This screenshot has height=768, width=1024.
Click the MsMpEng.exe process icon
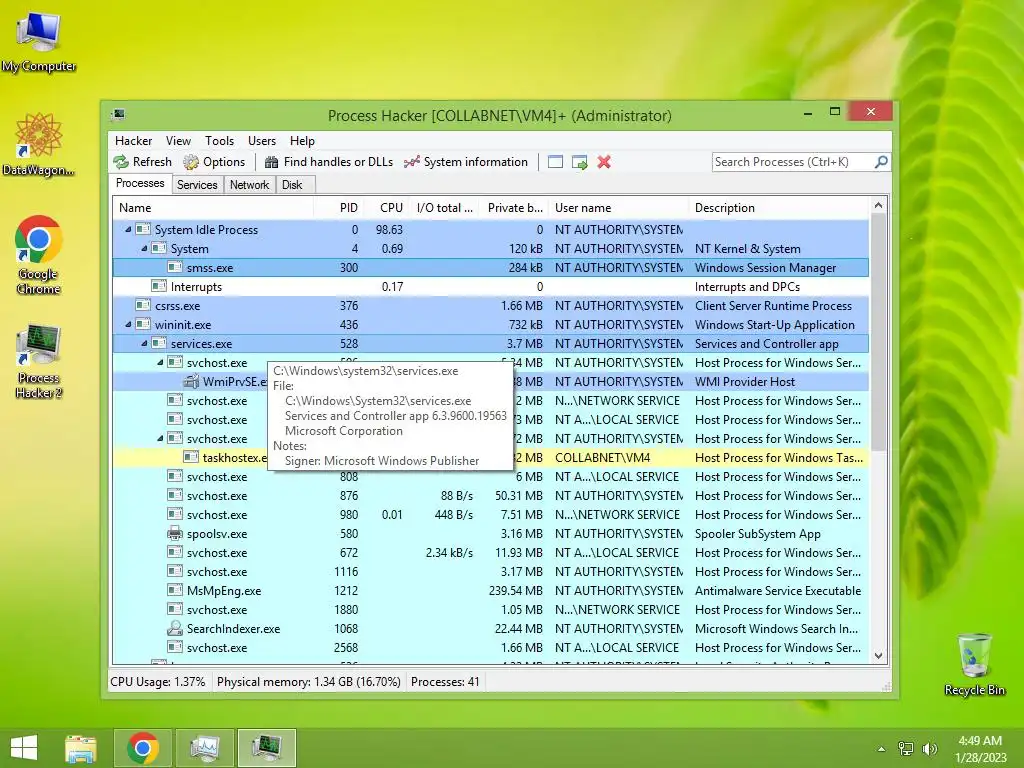pyautogui.click(x=174, y=590)
